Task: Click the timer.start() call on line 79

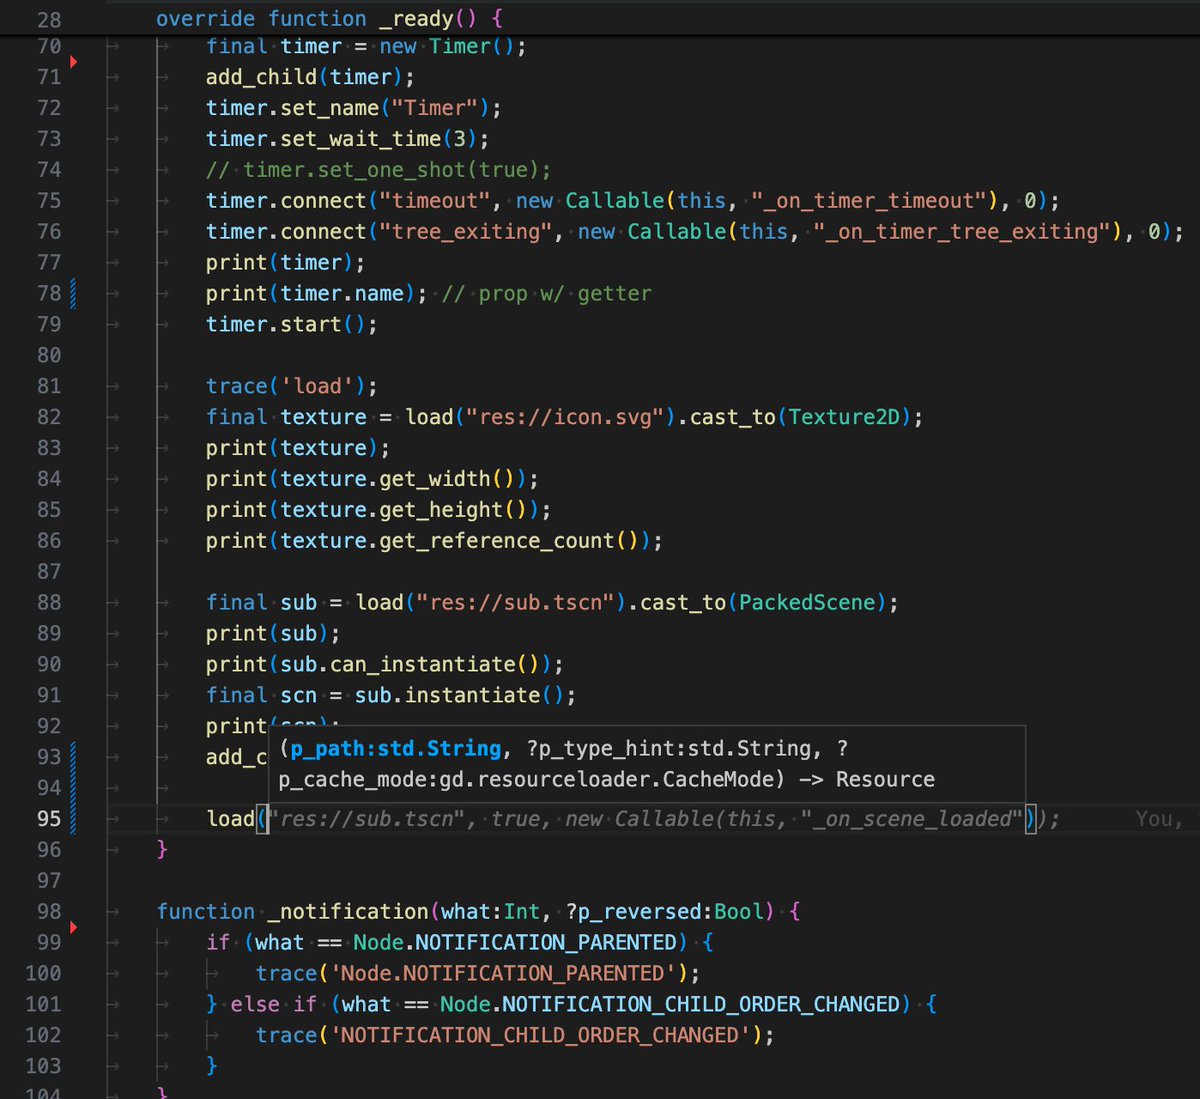Action: tap(289, 324)
